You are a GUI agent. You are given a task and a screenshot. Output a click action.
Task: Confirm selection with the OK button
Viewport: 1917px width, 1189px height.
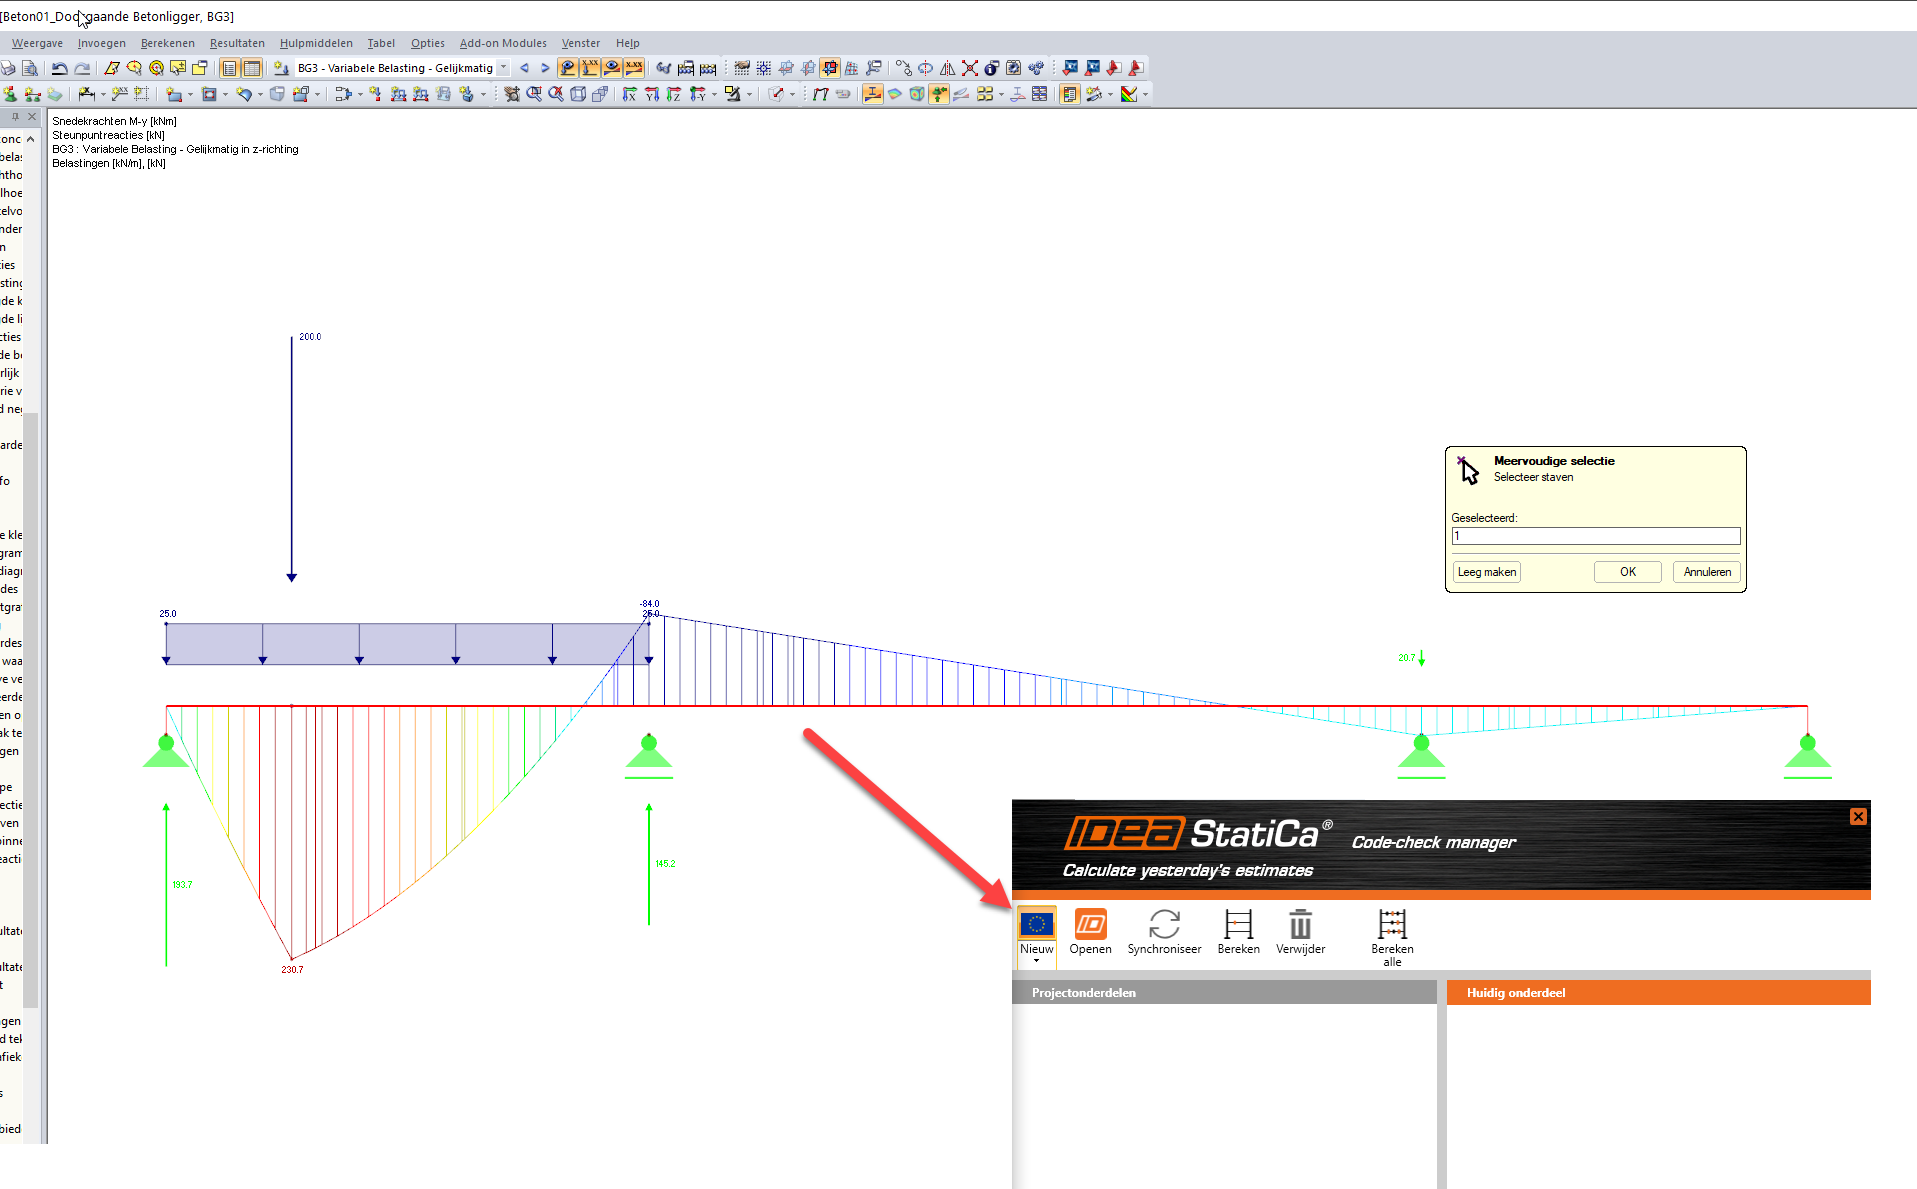click(1627, 571)
